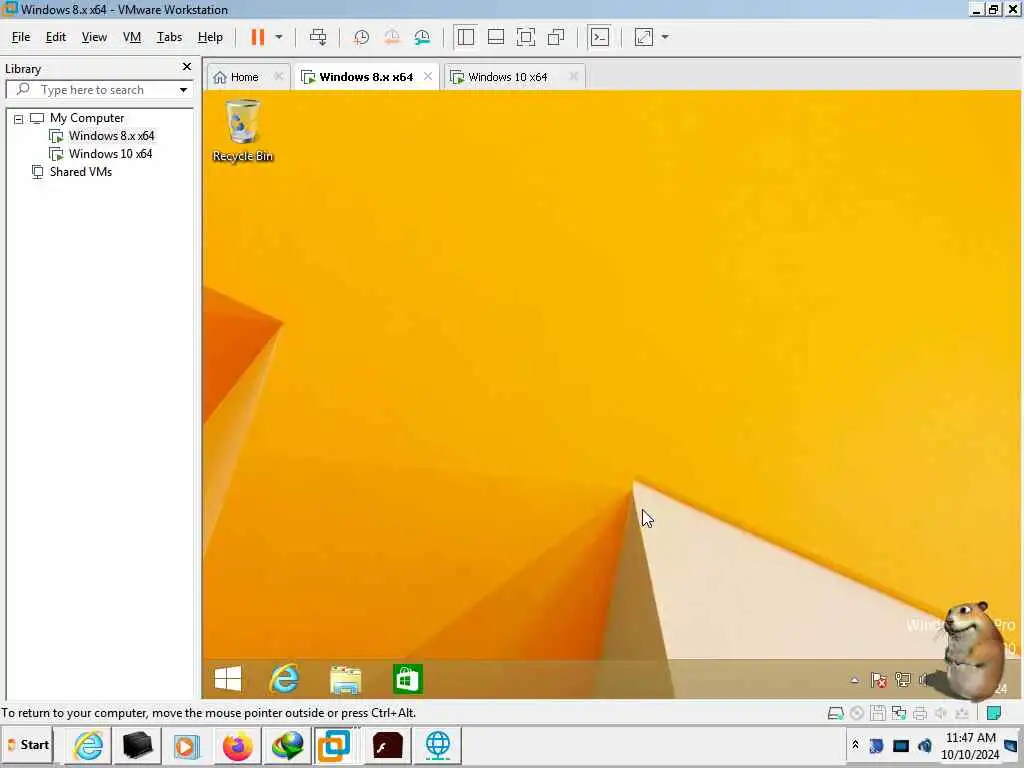The height and width of the screenshot is (768, 1024).
Task: Click the sound card status icon
Action: [941, 713]
